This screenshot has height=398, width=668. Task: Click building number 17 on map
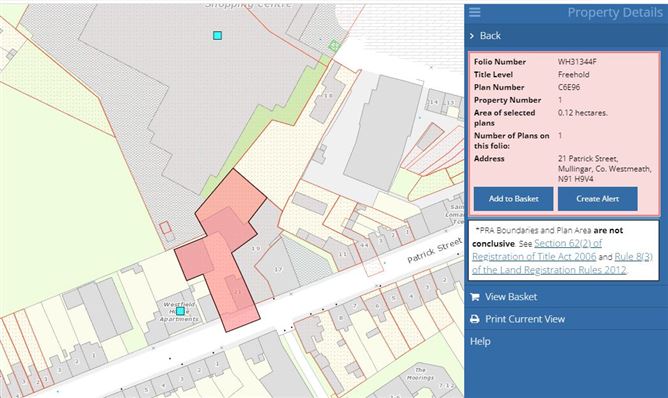pos(278,269)
